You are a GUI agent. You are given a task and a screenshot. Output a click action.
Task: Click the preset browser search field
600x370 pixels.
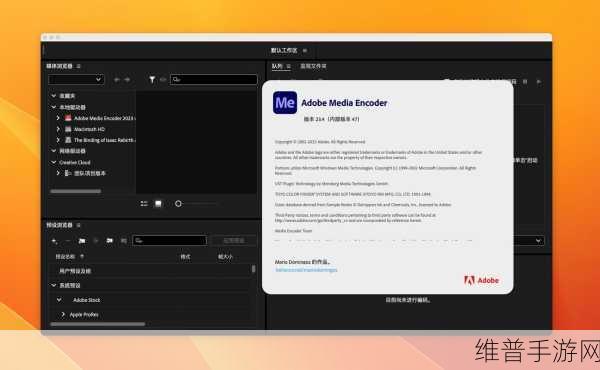[x=170, y=241]
